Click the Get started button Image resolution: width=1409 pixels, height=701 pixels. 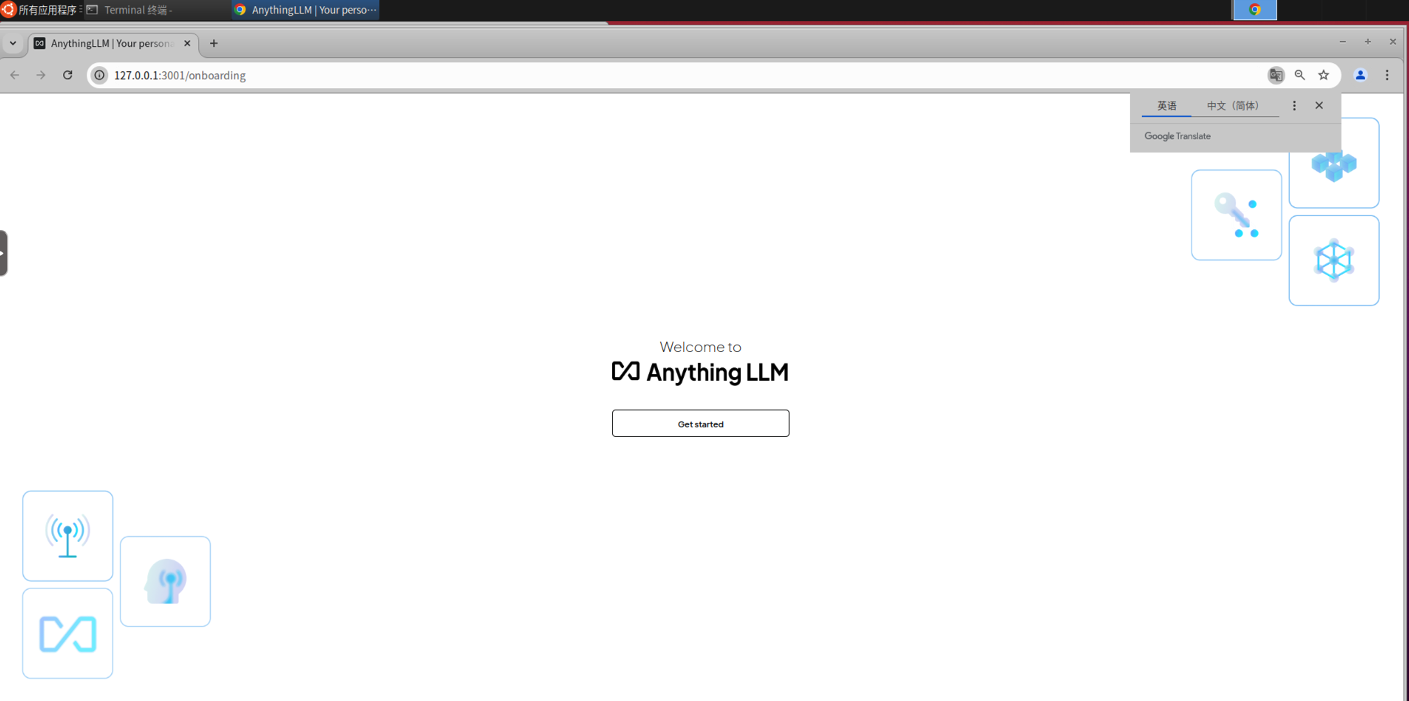click(700, 423)
